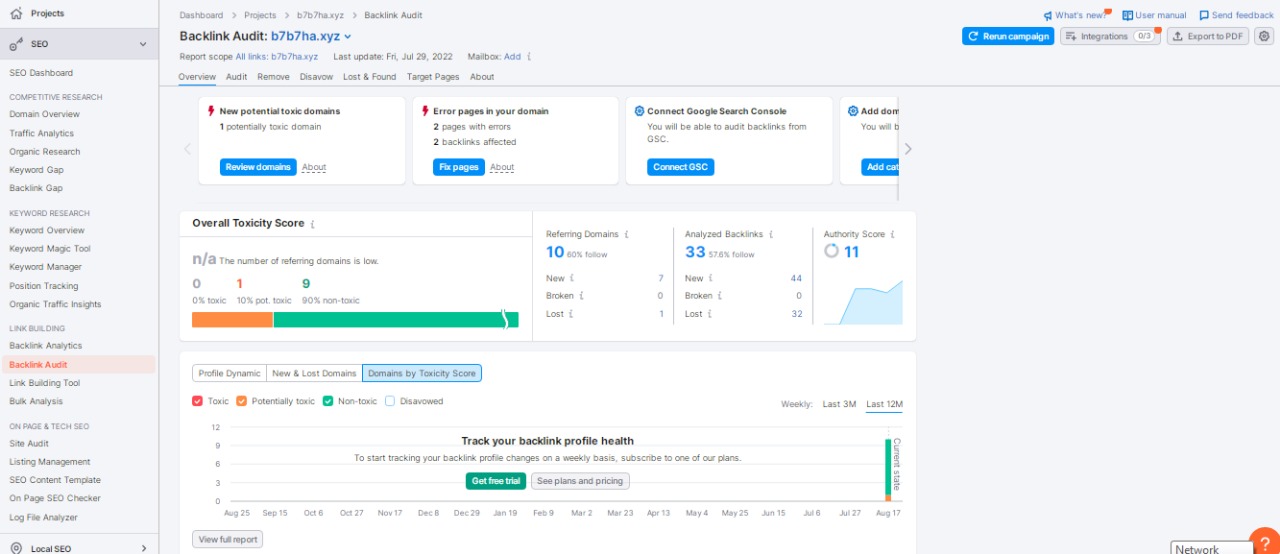Uncheck the Toxic checkbox
Screen dimensions: 1280x554
pos(197,401)
